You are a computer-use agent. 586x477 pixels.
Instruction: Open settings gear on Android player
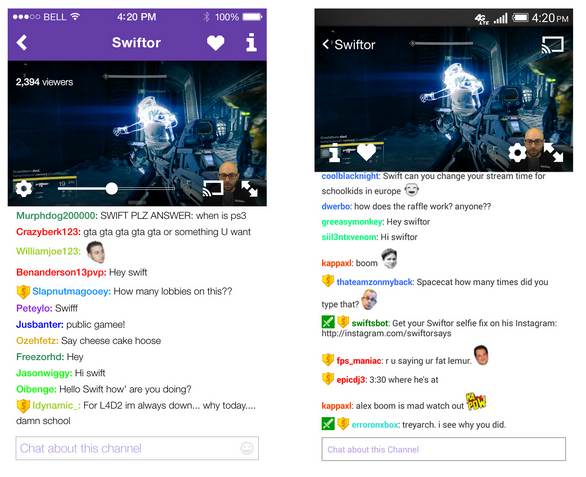point(517,153)
